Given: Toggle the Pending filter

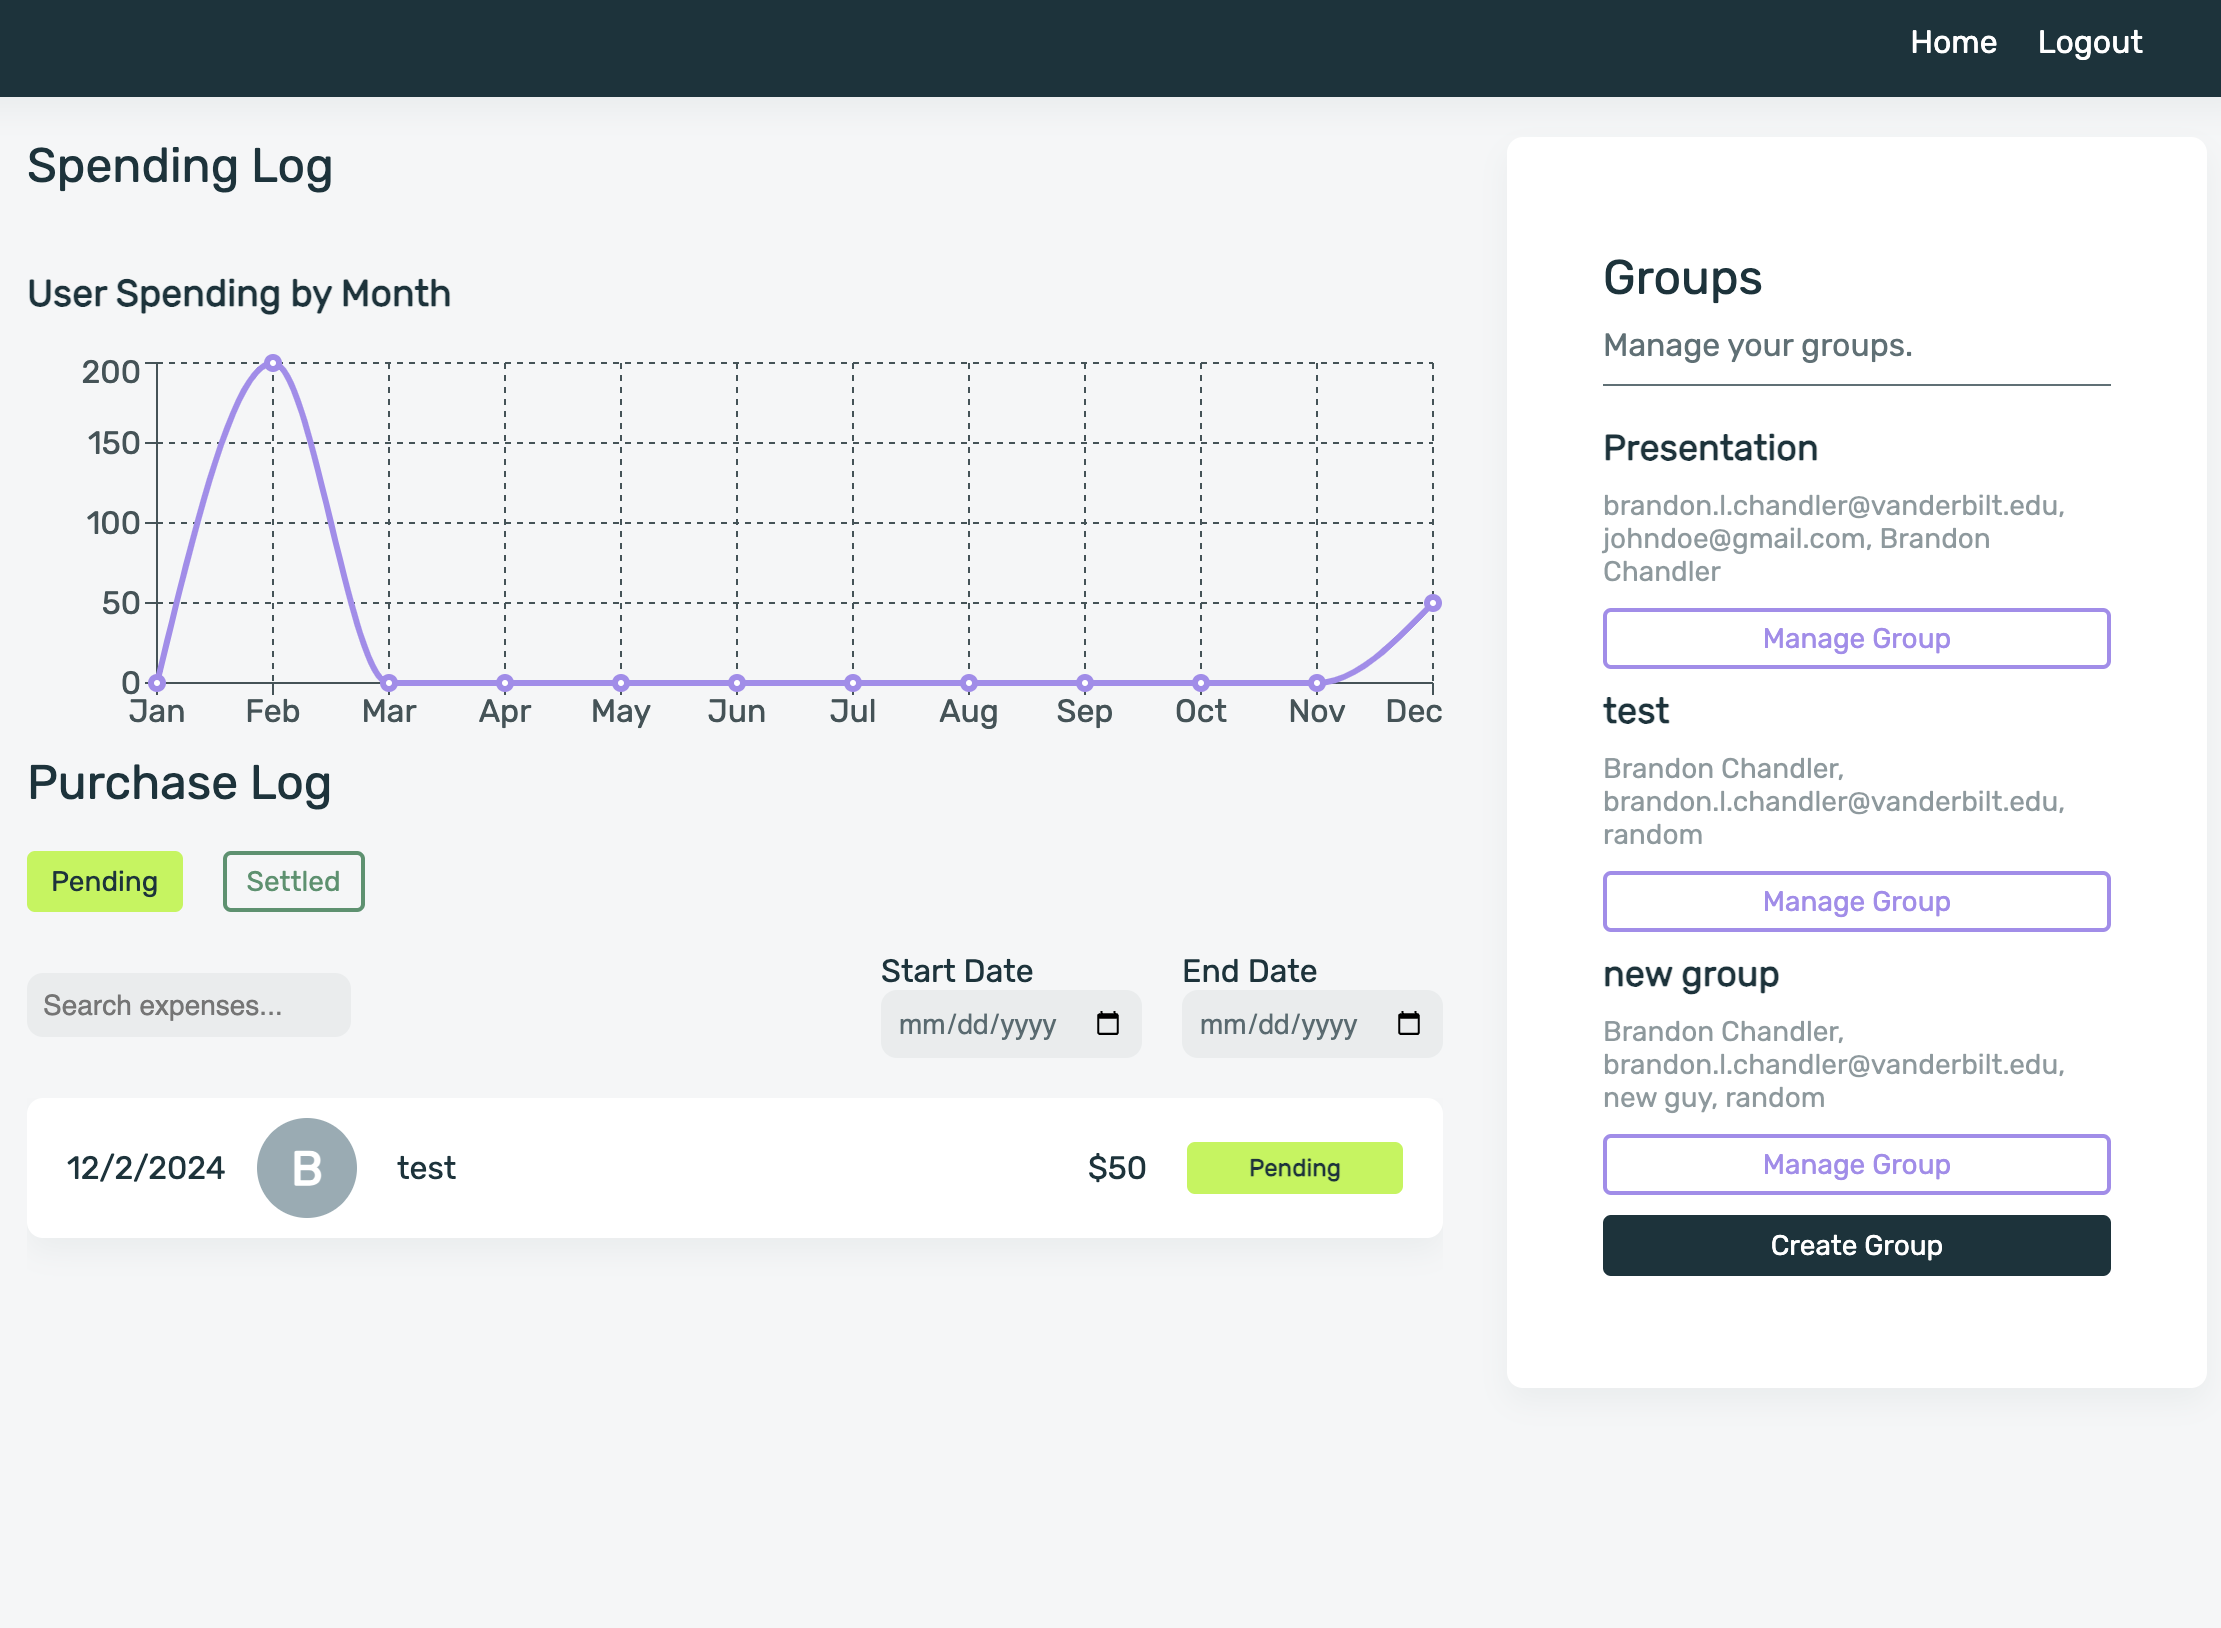Looking at the screenshot, I should point(105,881).
